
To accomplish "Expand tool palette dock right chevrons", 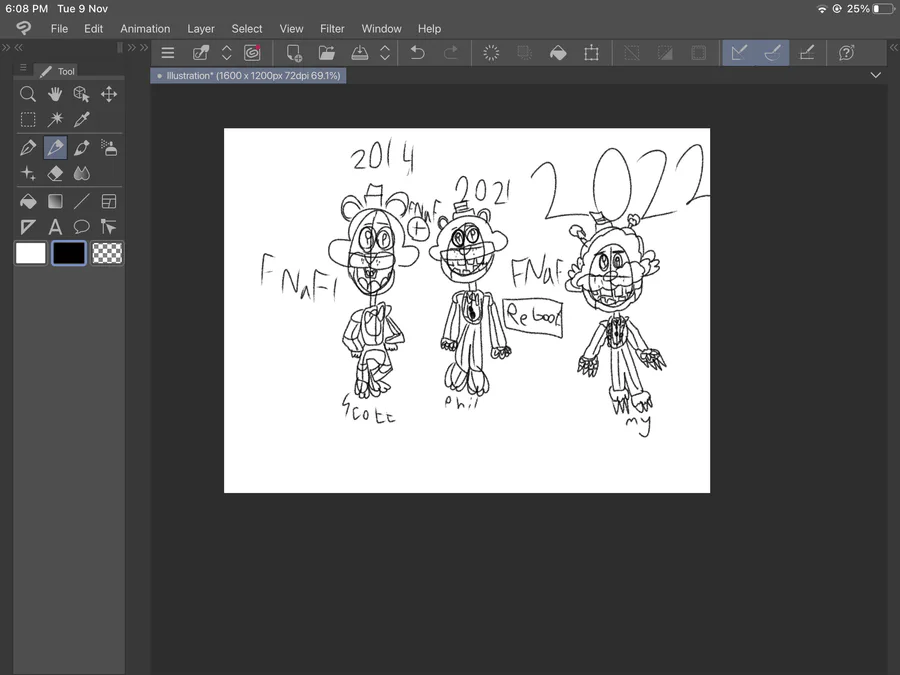I will pyautogui.click(x=131, y=48).
